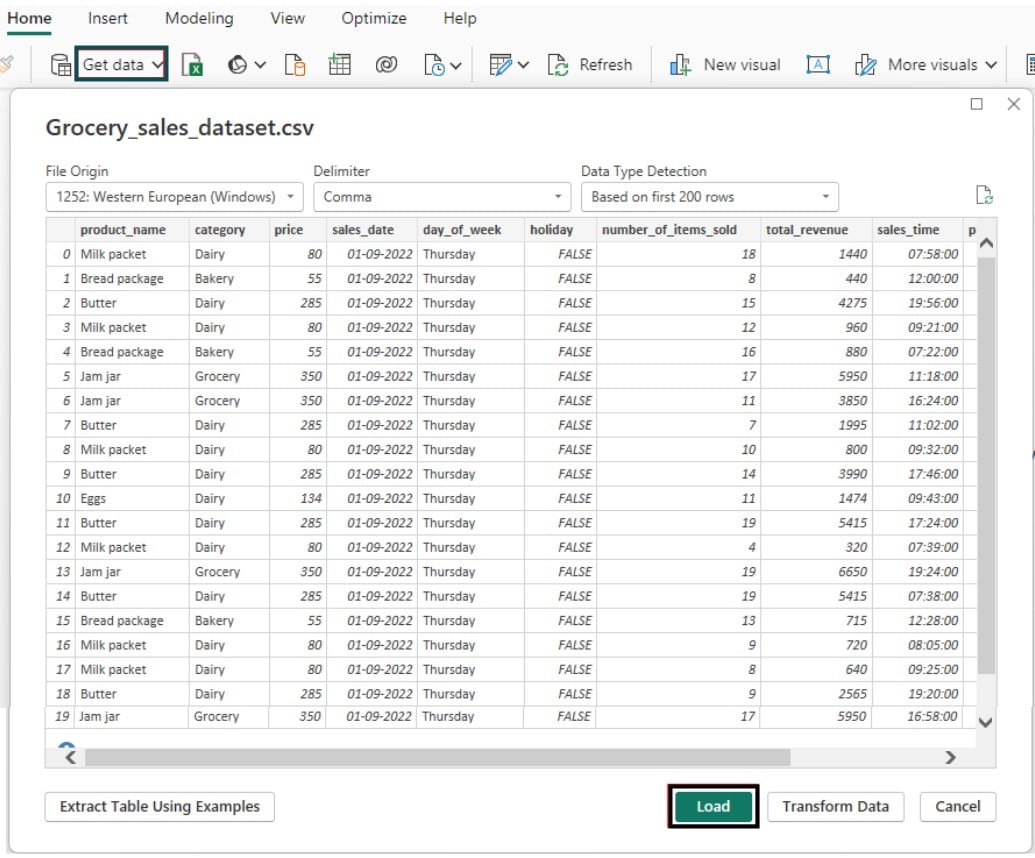The height and width of the screenshot is (858, 1035).
Task: Click the Excel workbook import icon
Action: click(190, 64)
